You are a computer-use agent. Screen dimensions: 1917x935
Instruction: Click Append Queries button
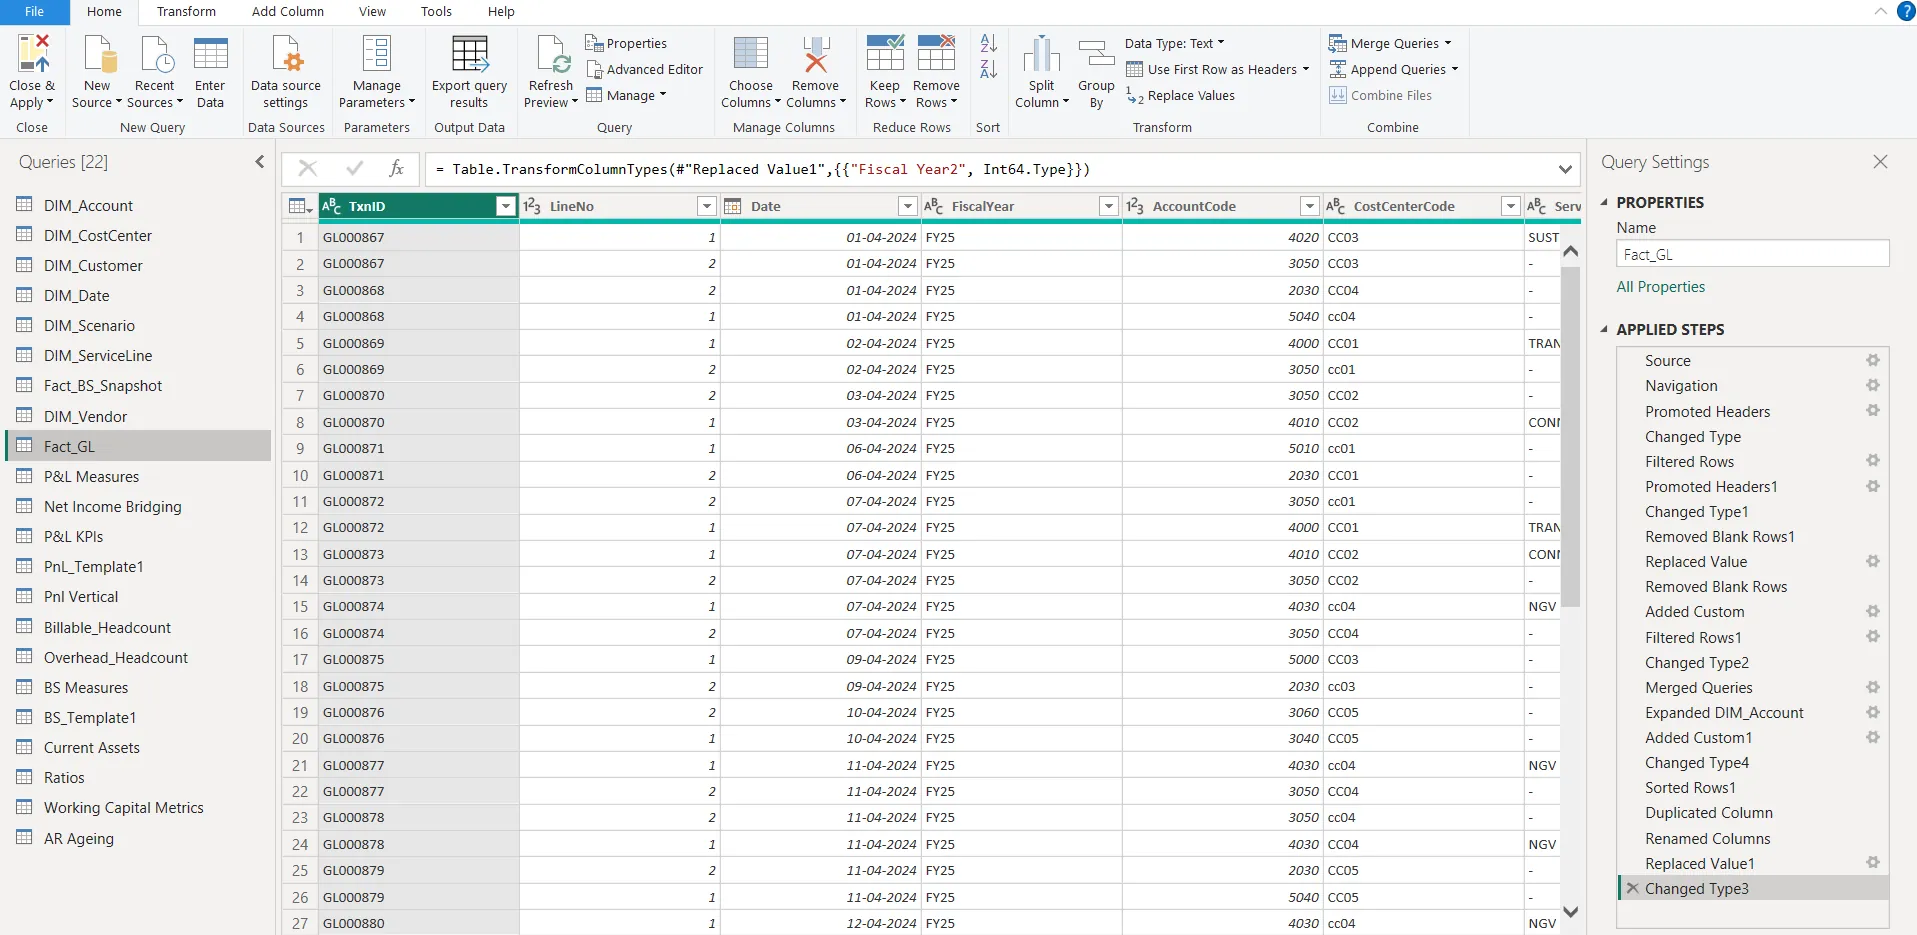tap(1393, 69)
